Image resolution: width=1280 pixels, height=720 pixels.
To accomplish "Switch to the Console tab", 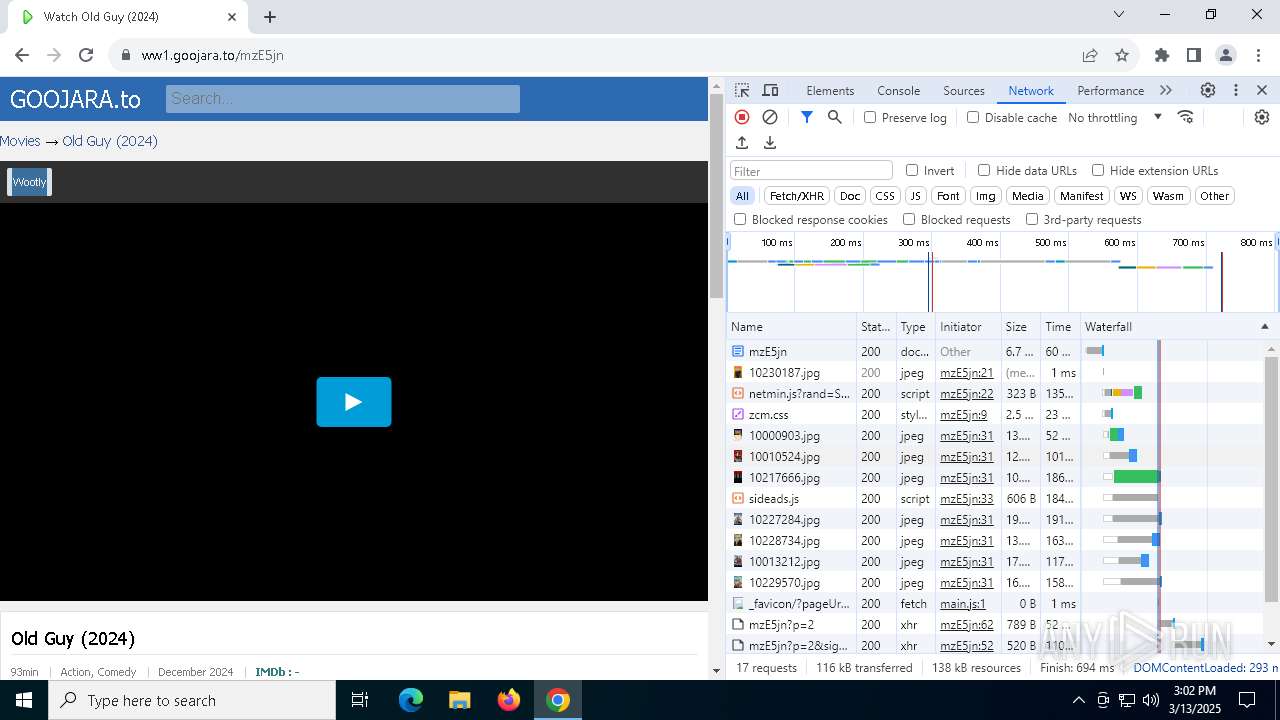I will [x=898, y=90].
